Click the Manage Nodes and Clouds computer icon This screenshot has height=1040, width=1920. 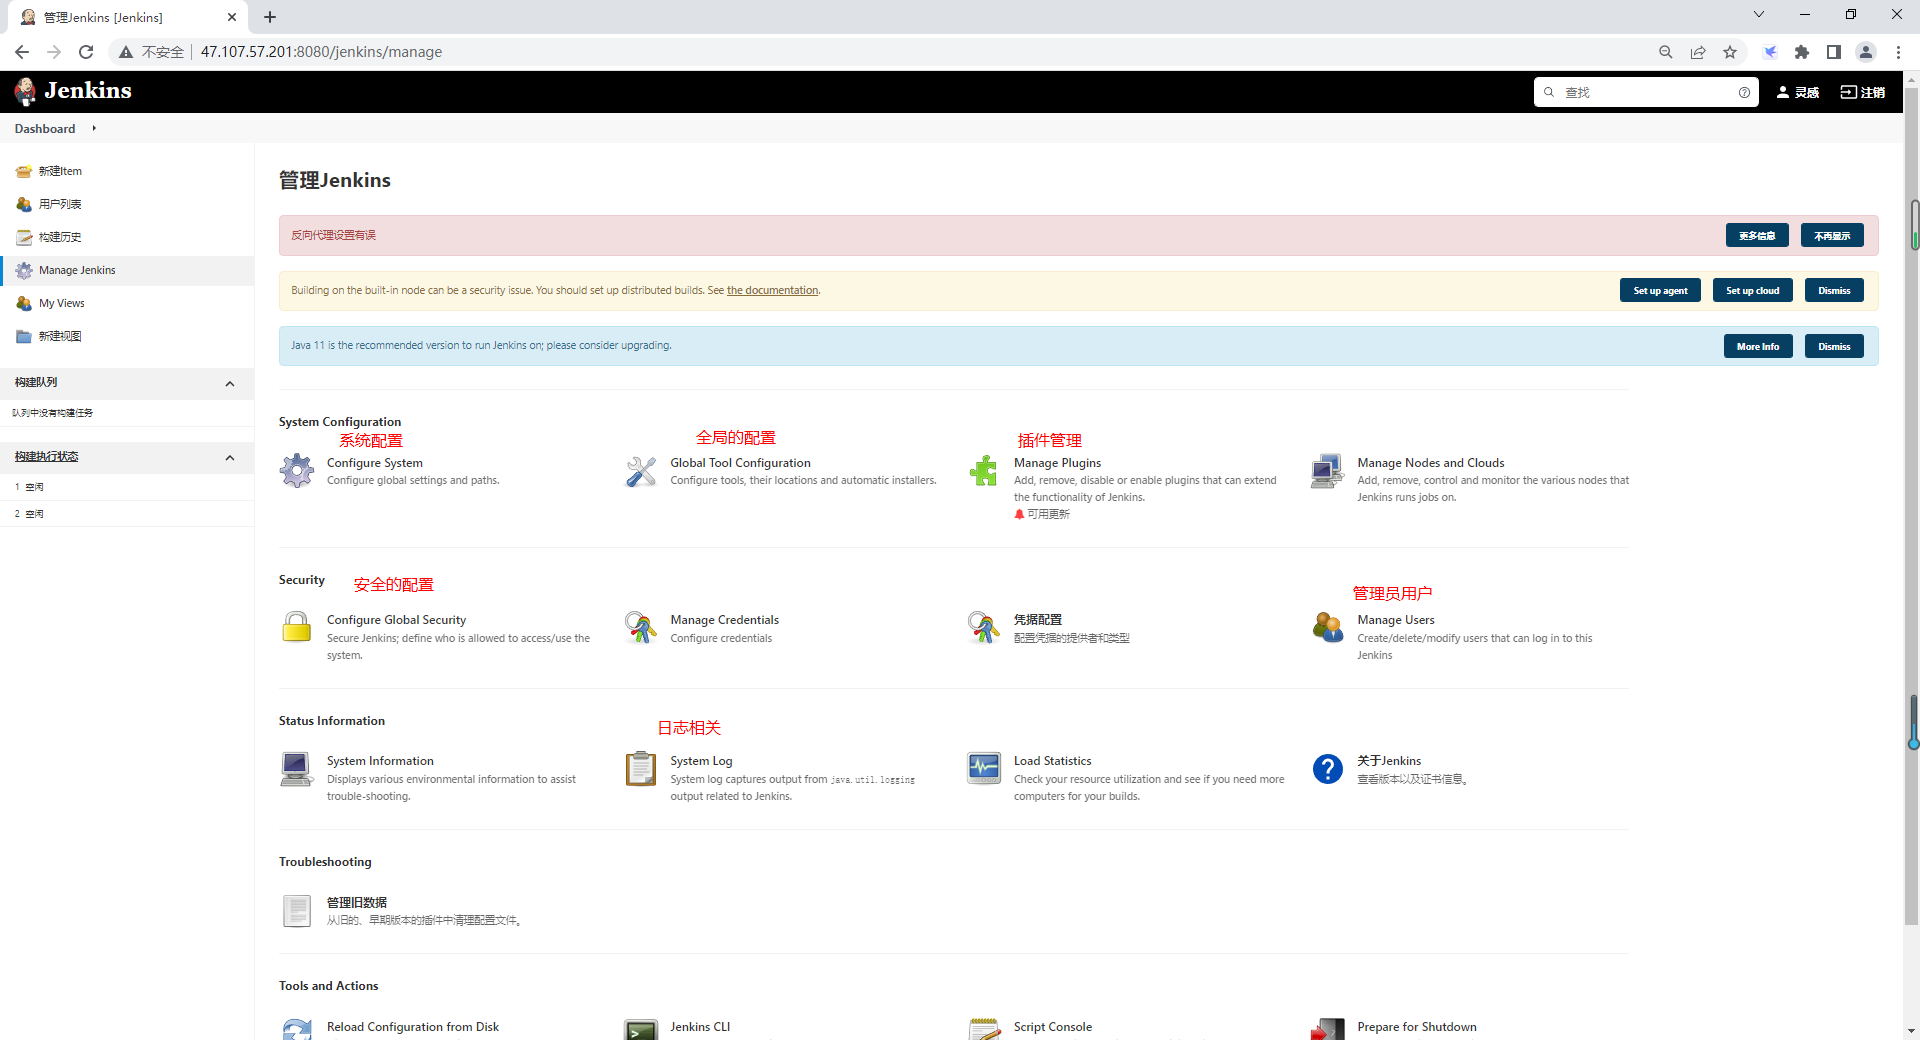pyautogui.click(x=1328, y=471)
